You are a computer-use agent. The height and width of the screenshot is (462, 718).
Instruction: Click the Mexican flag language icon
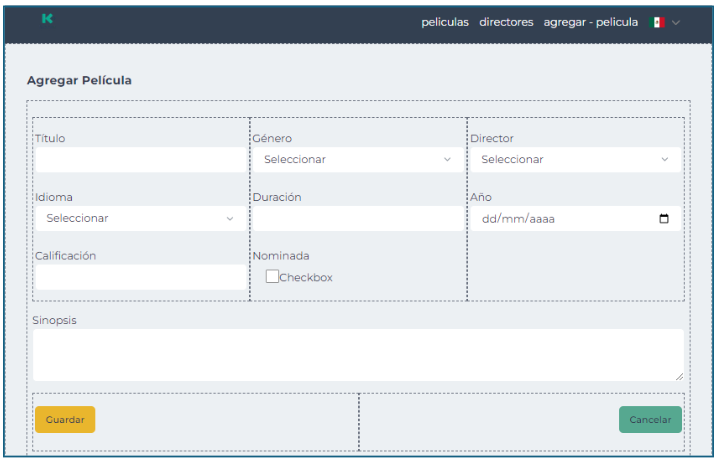[656, 22]
